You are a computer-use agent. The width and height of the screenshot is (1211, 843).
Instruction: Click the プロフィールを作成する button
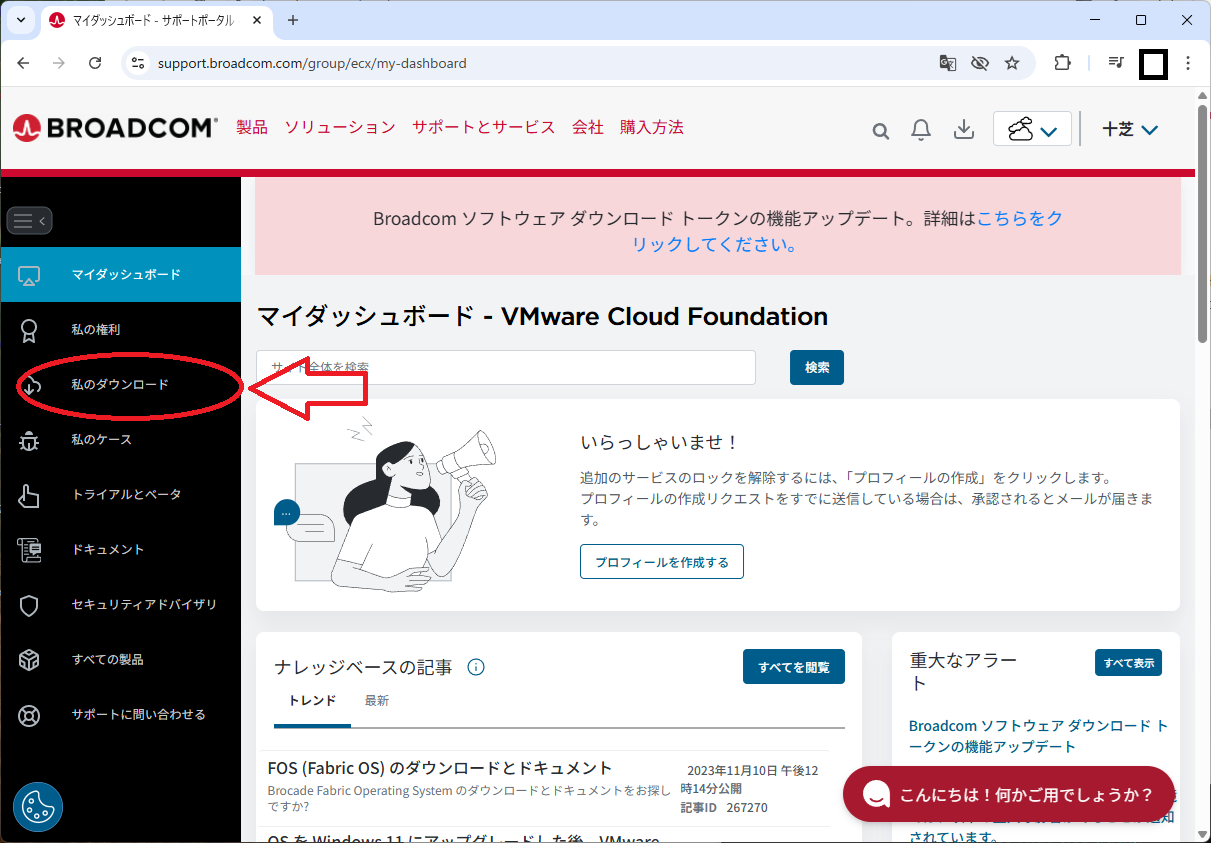pos(661,562)
